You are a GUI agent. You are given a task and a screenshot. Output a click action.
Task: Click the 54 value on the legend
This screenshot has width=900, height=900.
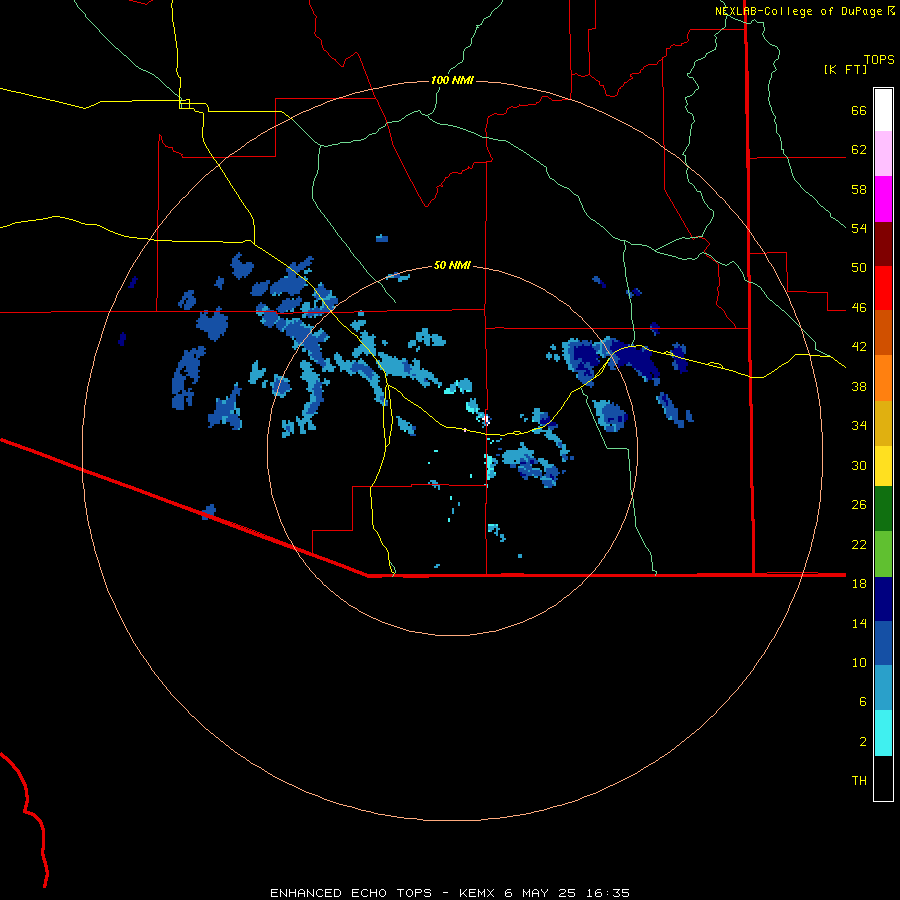(859, 228)
